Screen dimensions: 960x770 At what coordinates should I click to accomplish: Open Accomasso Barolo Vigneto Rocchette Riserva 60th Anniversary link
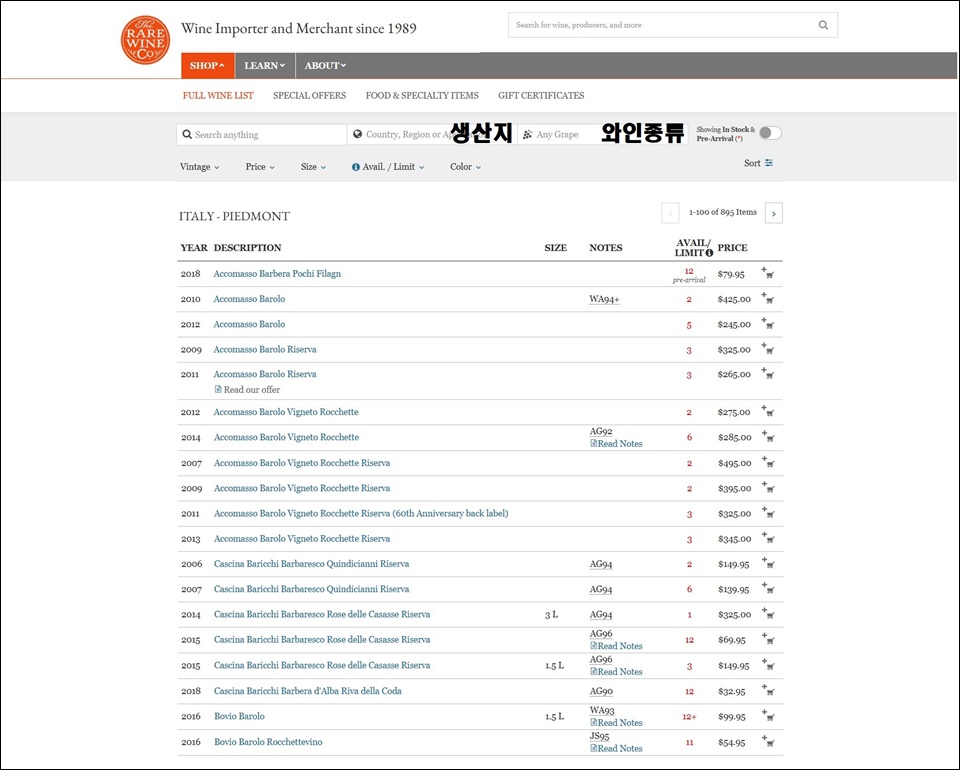(361, 514)
